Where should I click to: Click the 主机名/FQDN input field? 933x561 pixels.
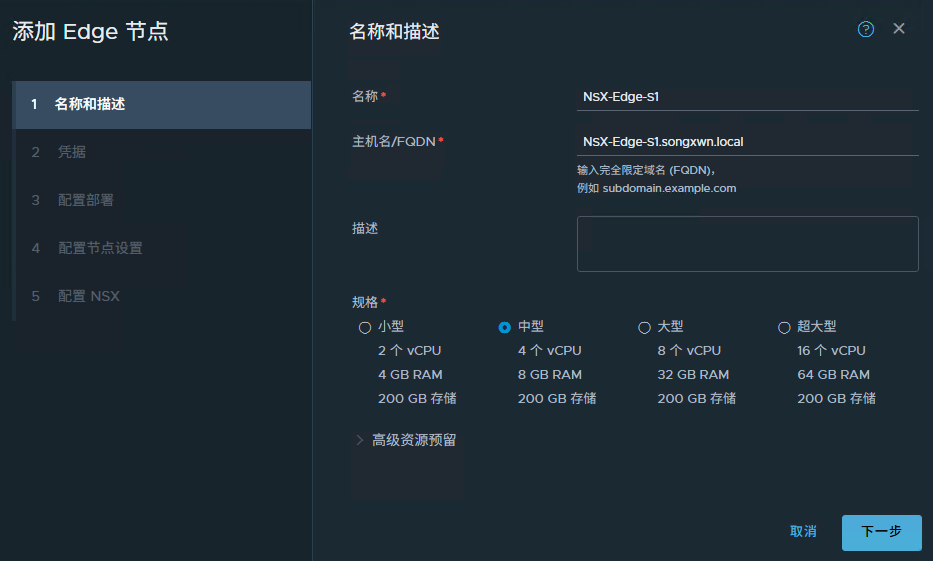[x=747, y=142]
